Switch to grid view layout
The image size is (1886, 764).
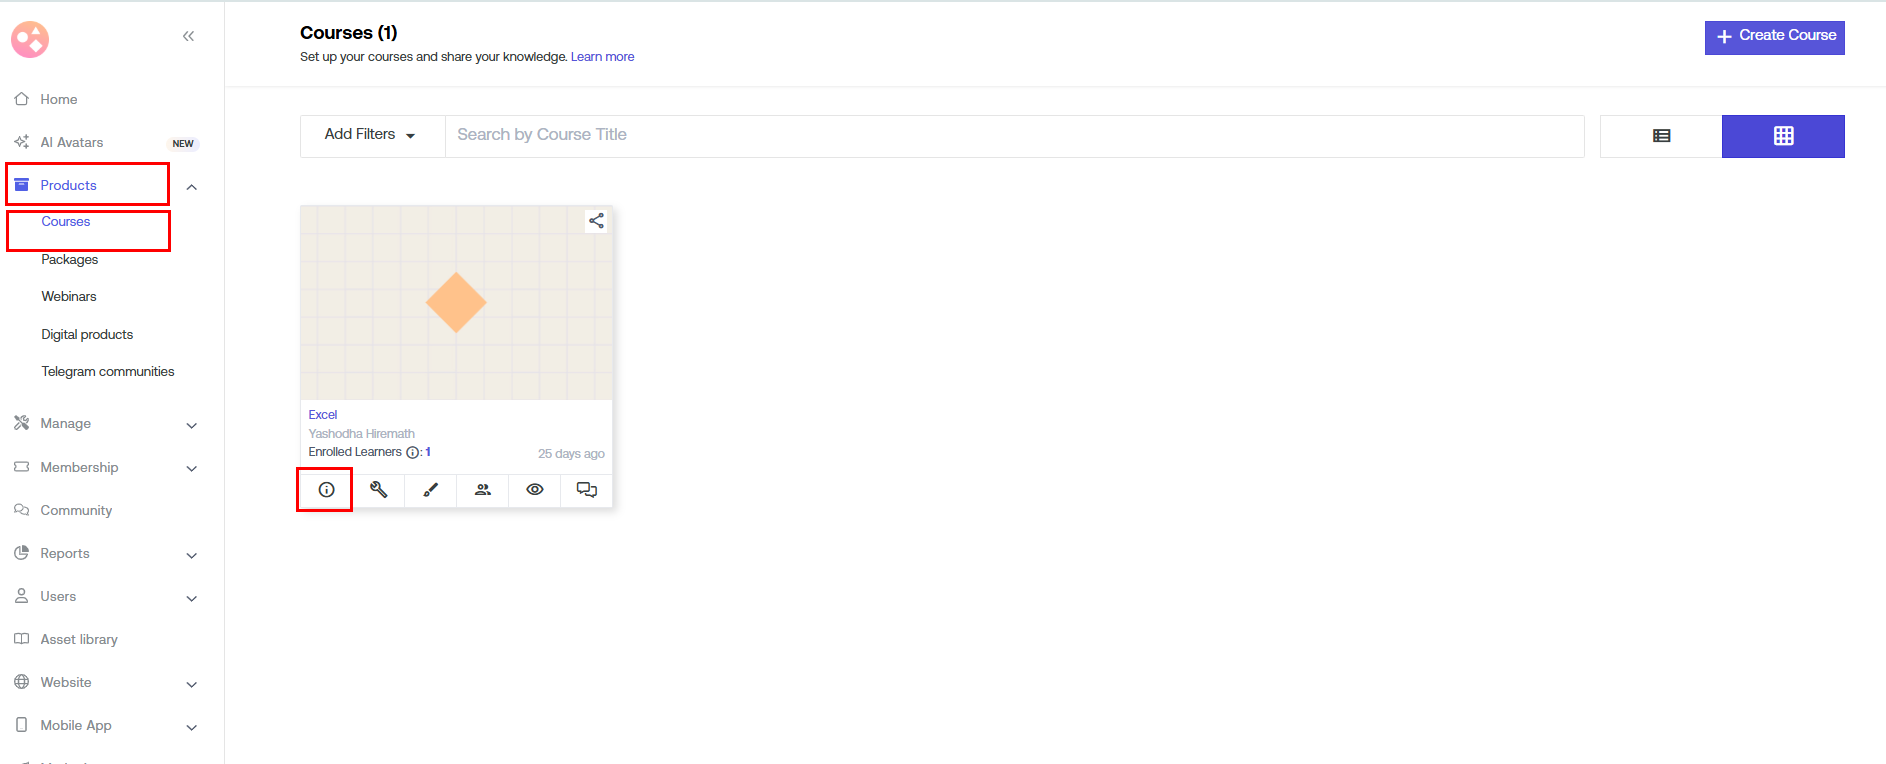tap(1783, 136)
